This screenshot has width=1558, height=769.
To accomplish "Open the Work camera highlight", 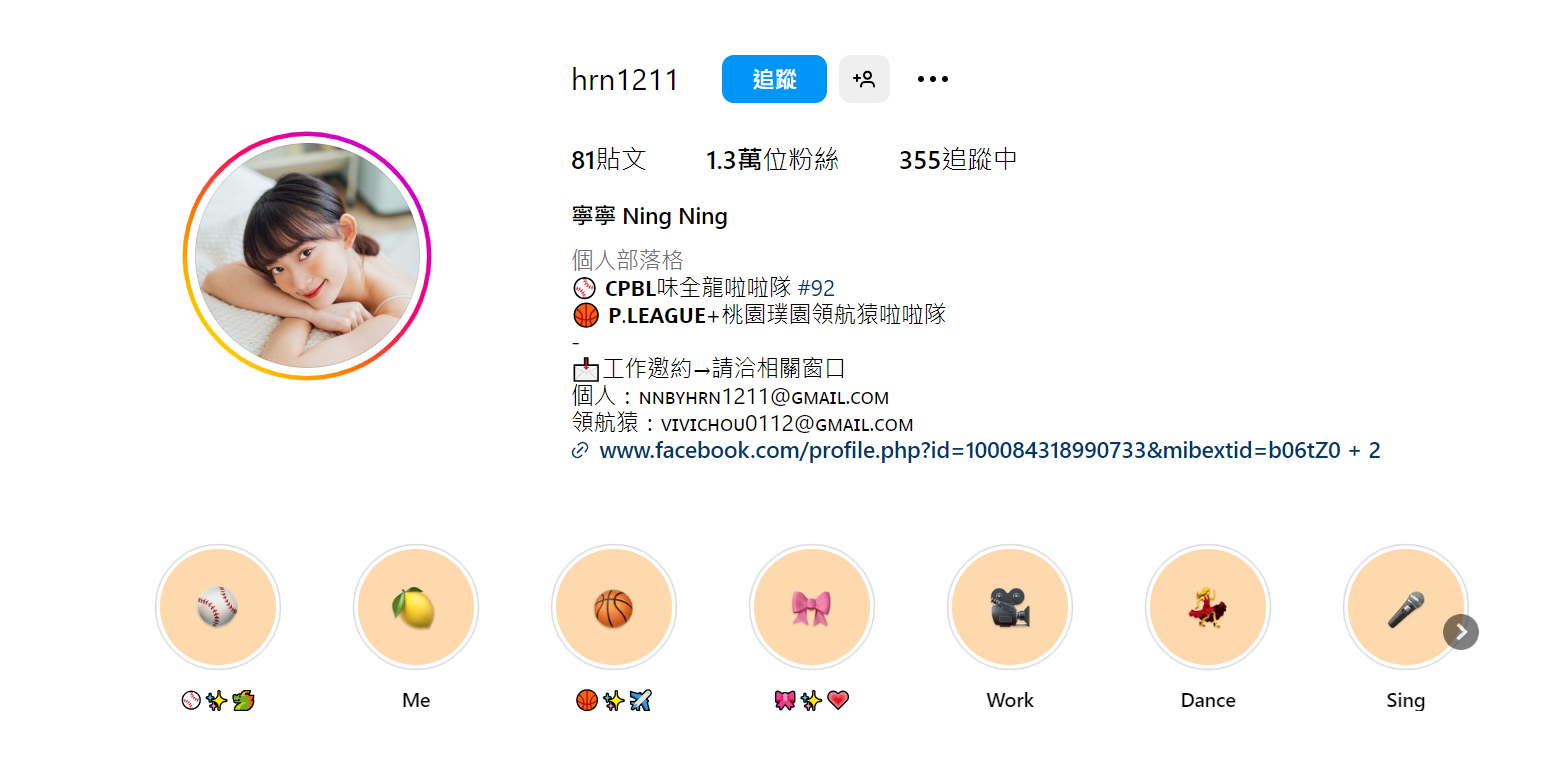I will pos(1010,607).
